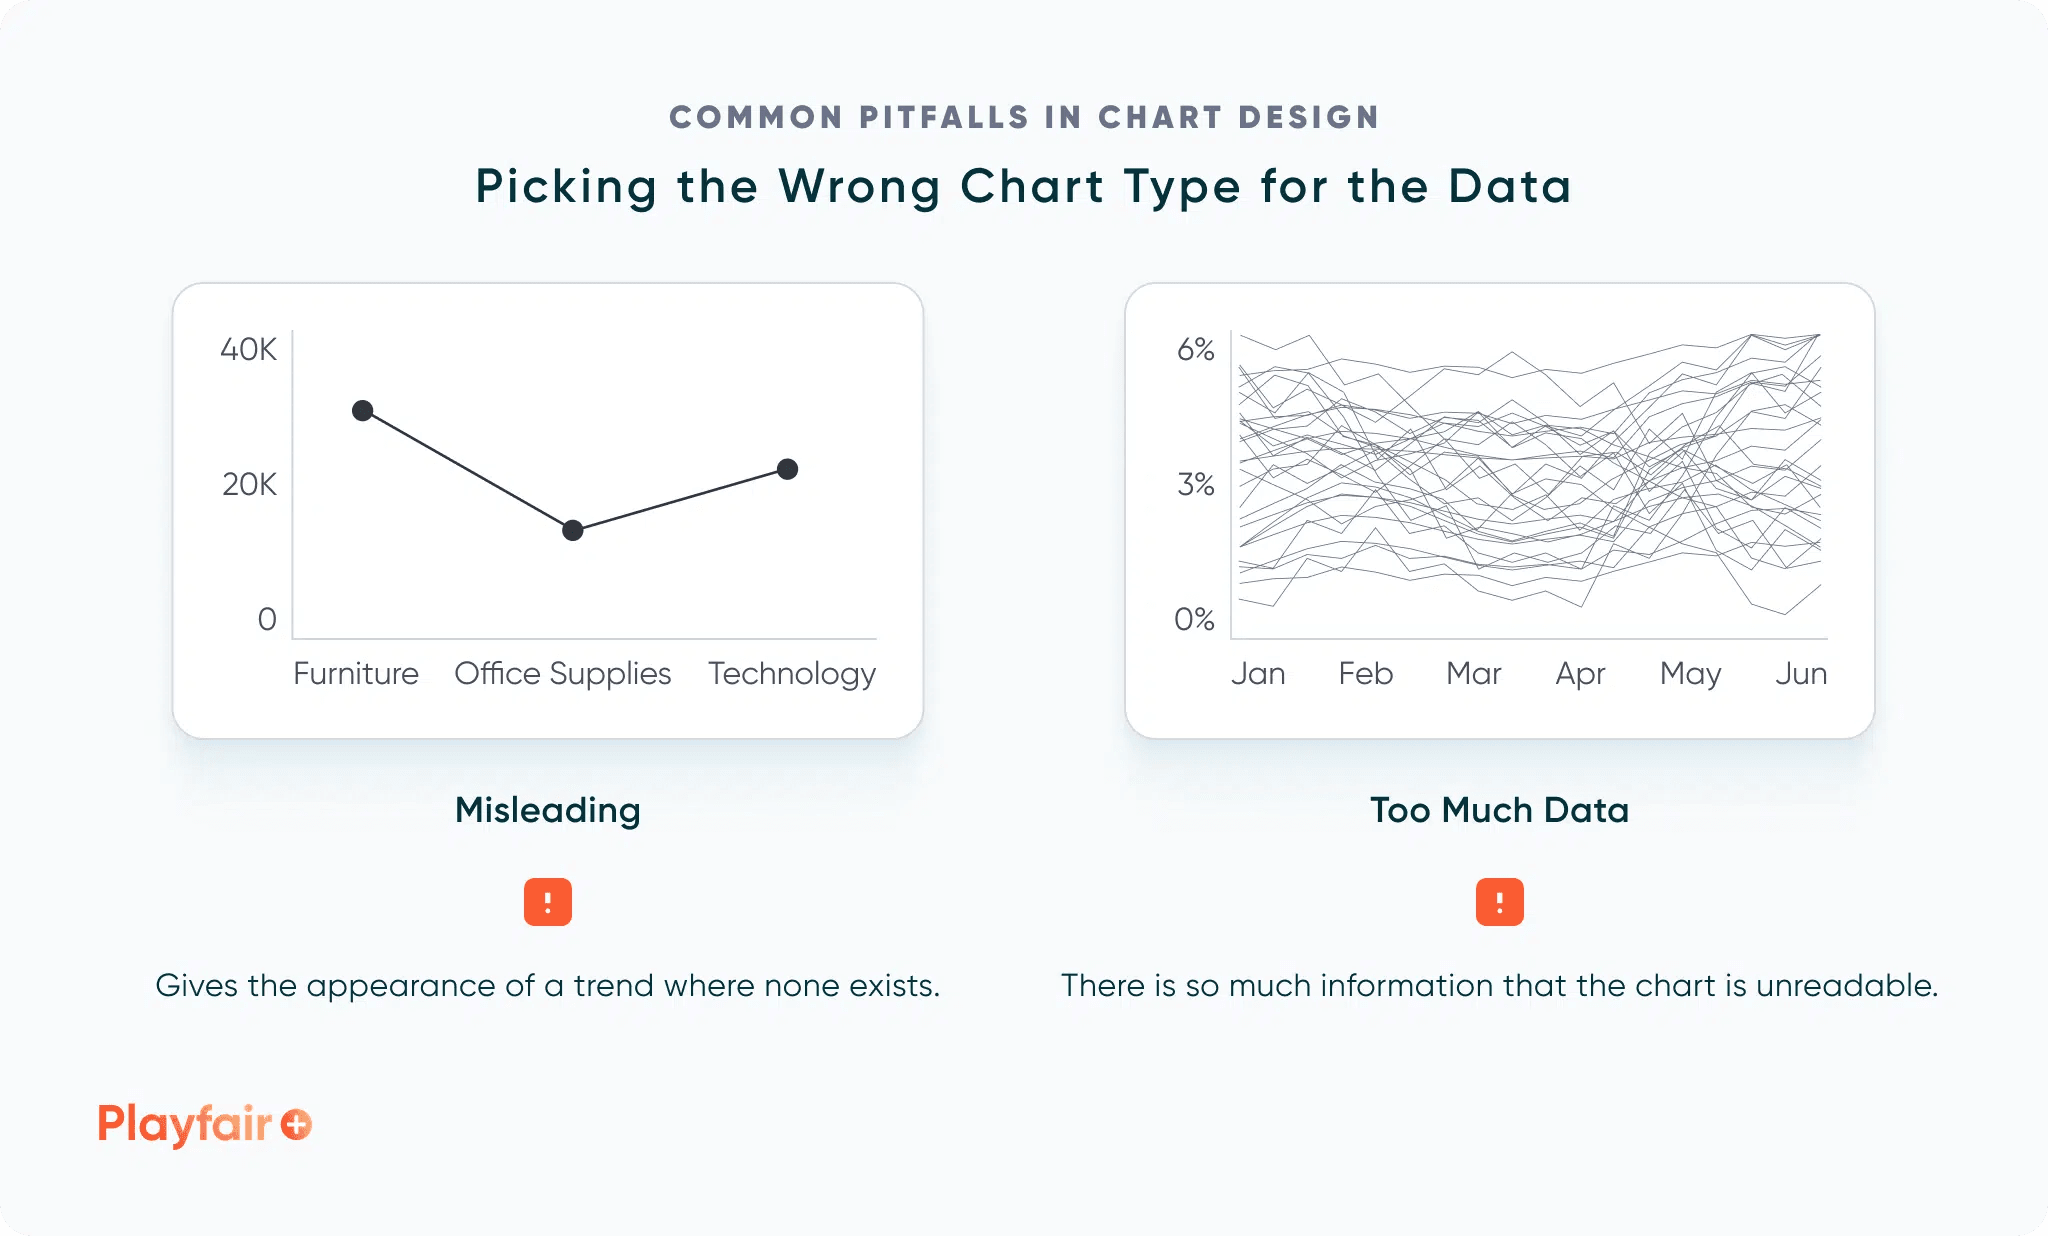
Task: Click the orange warning icon under Misleading
Action: (547, 902)
